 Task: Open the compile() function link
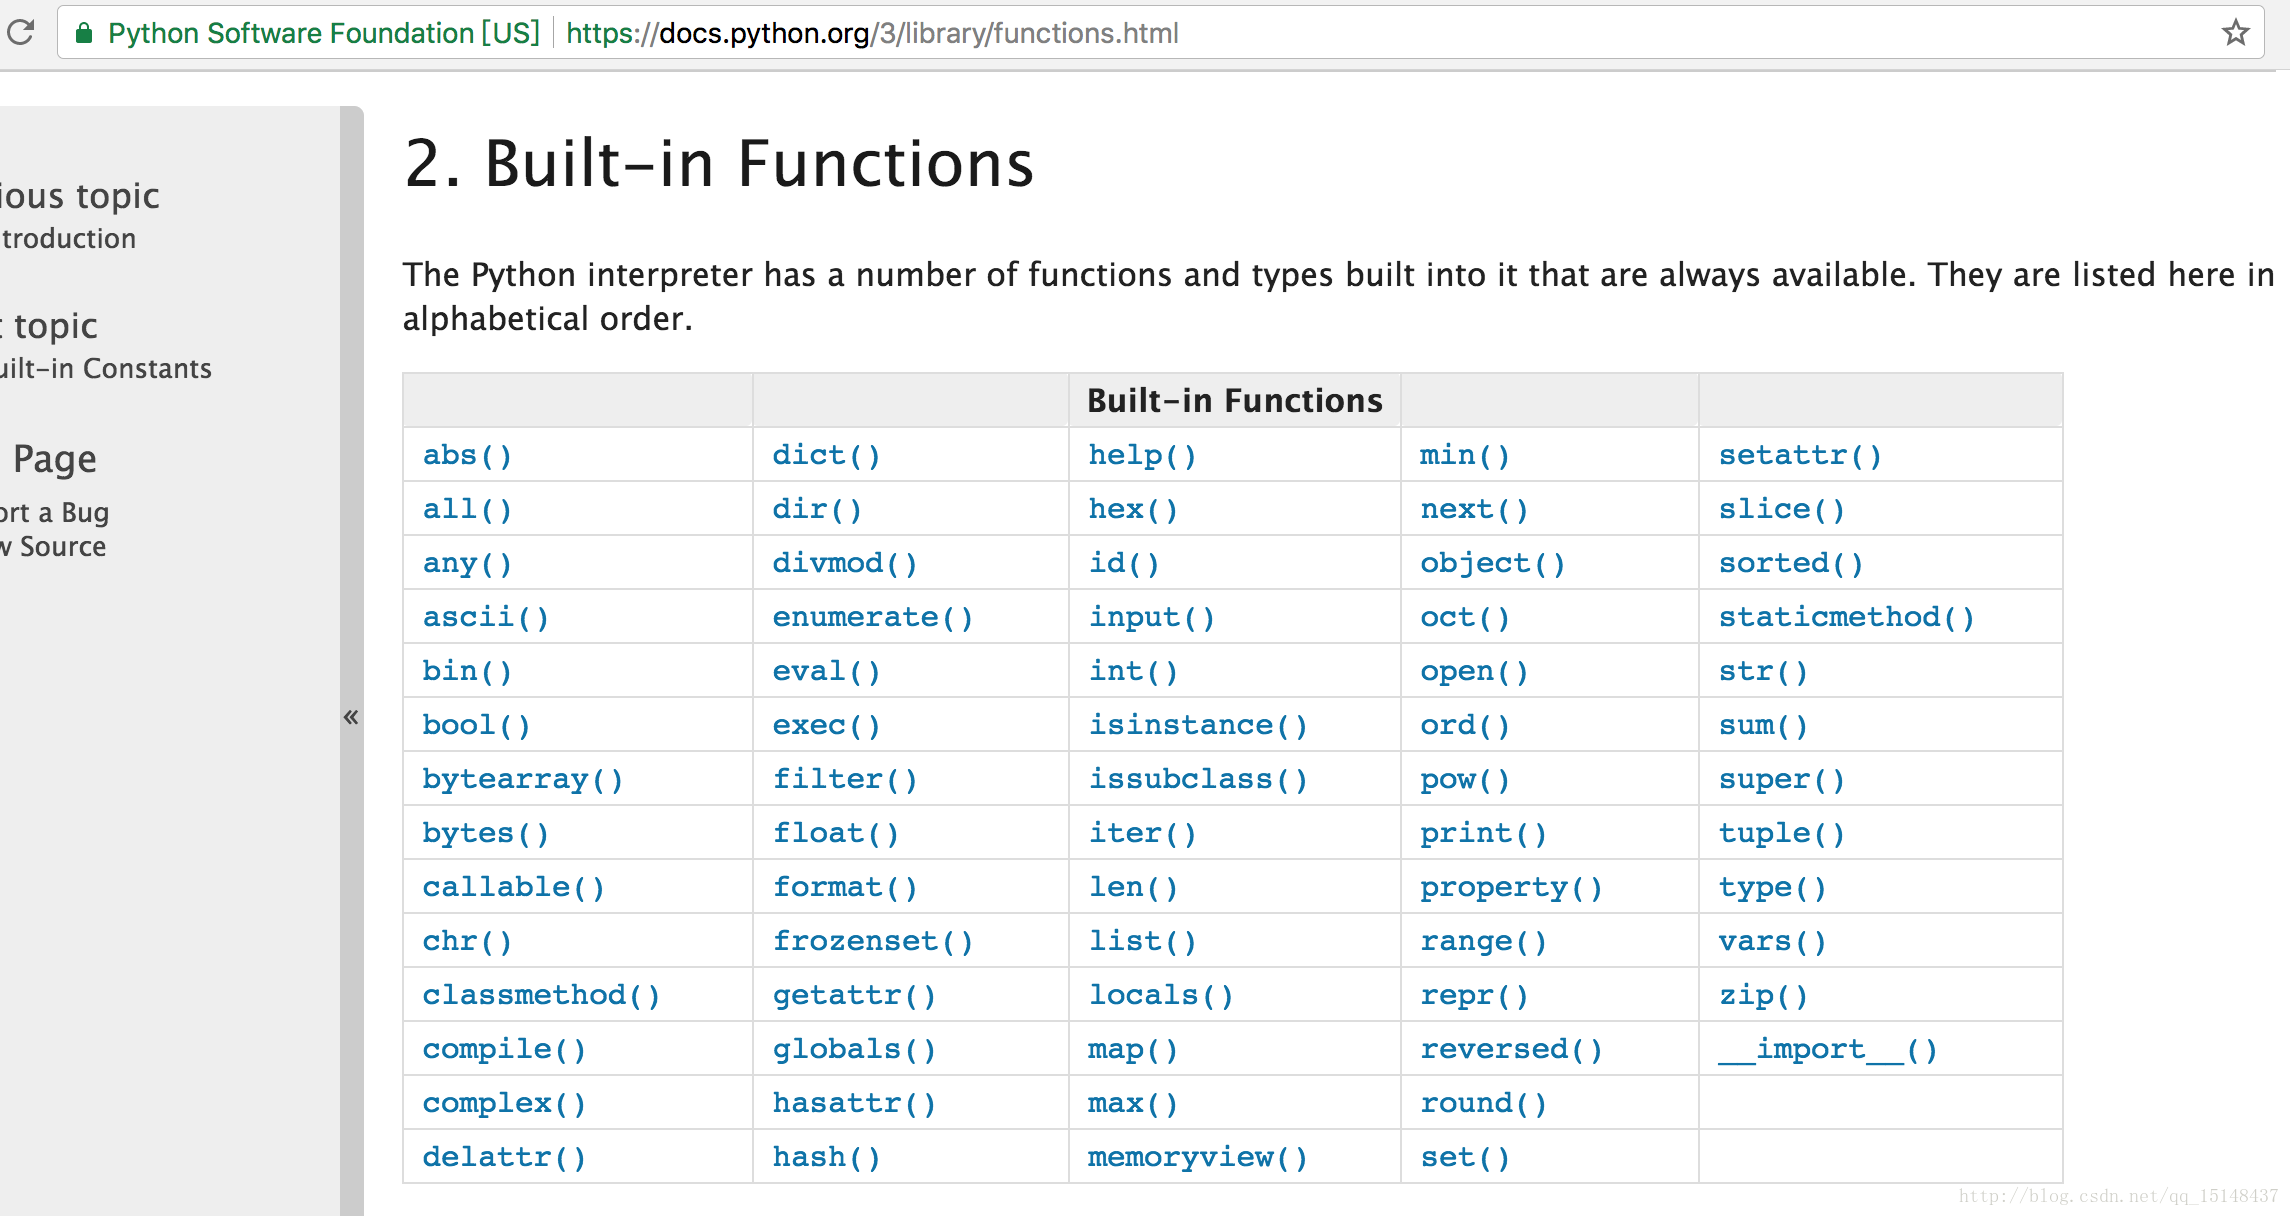click(504, 1050)
